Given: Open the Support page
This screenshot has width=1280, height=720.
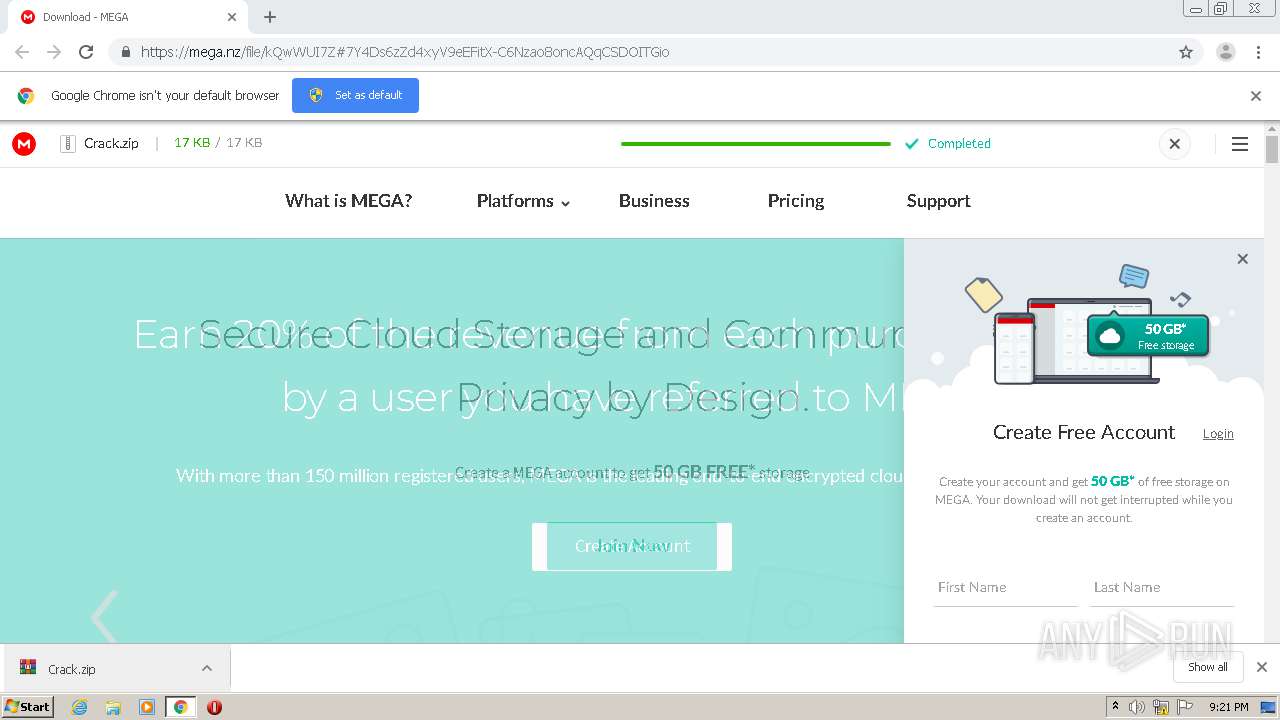Looking at the screenshot, I should (x=938, y=201).
